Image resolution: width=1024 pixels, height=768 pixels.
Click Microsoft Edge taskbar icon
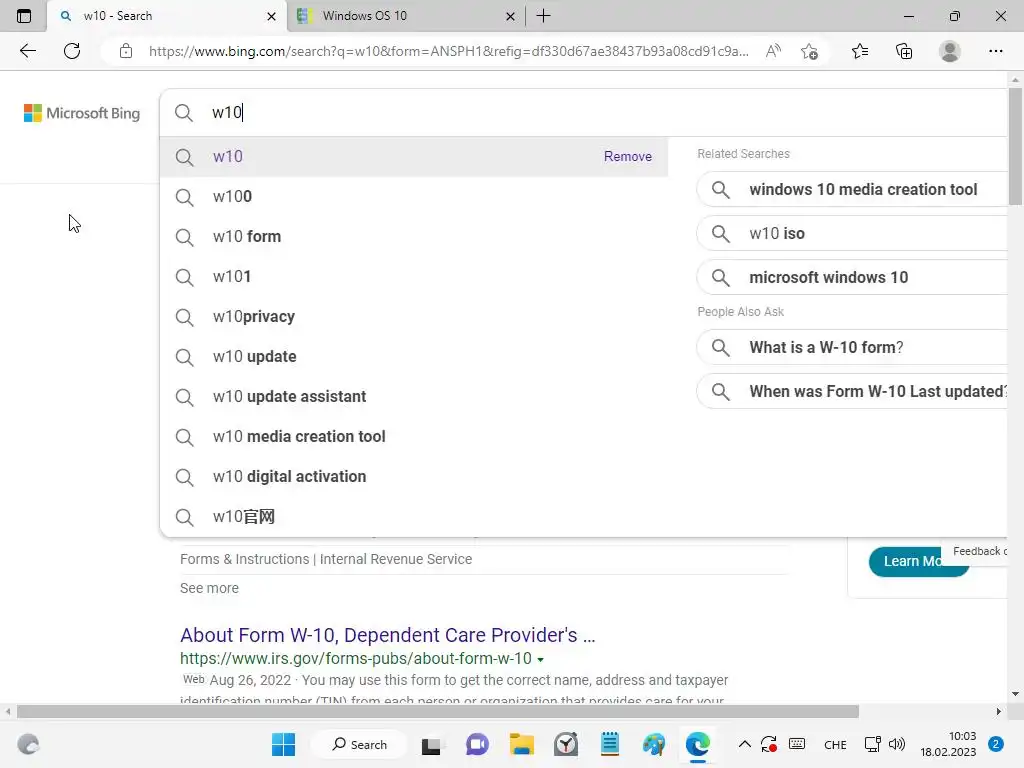tap(697, 744)
